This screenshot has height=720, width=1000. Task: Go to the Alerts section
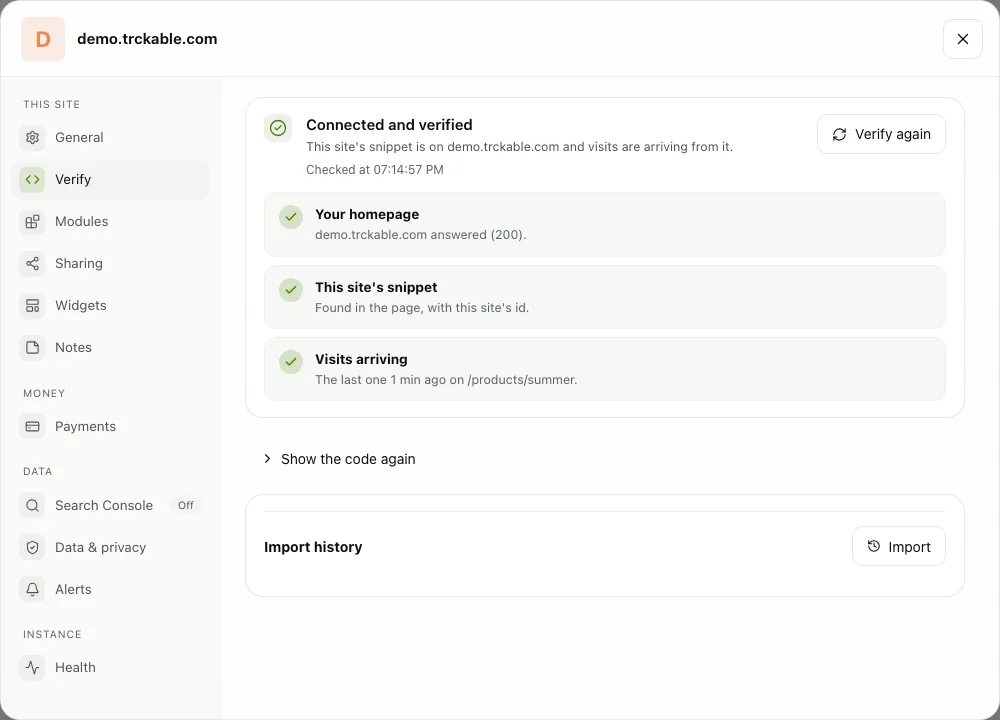[x=110, y=589]
